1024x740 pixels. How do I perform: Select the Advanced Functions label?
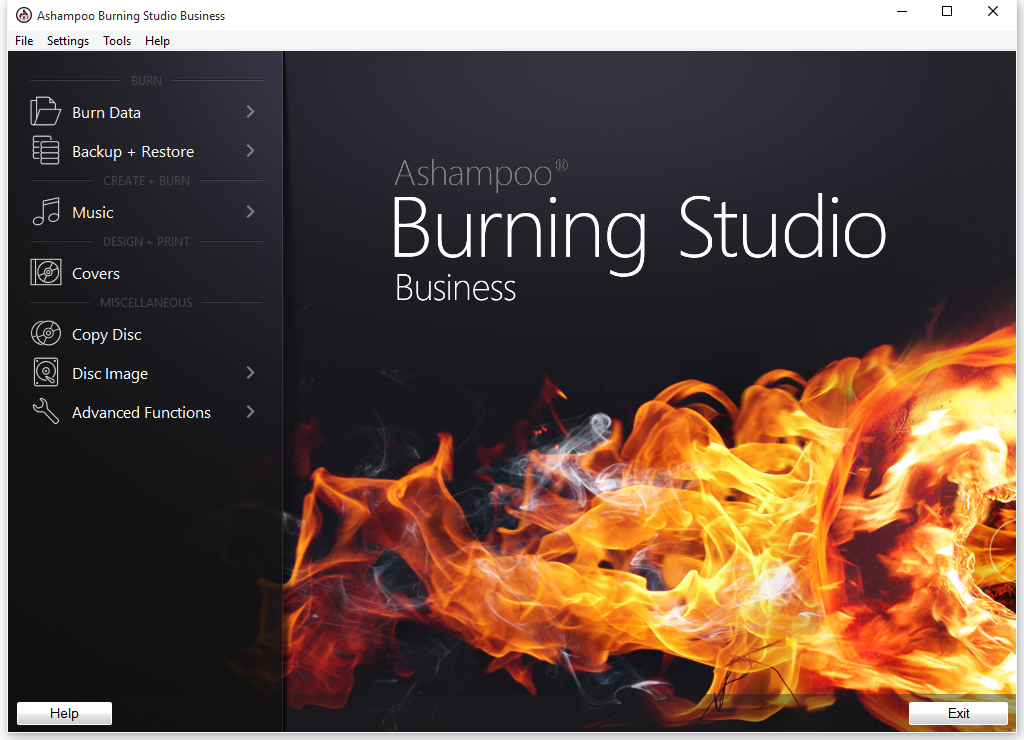141,413
